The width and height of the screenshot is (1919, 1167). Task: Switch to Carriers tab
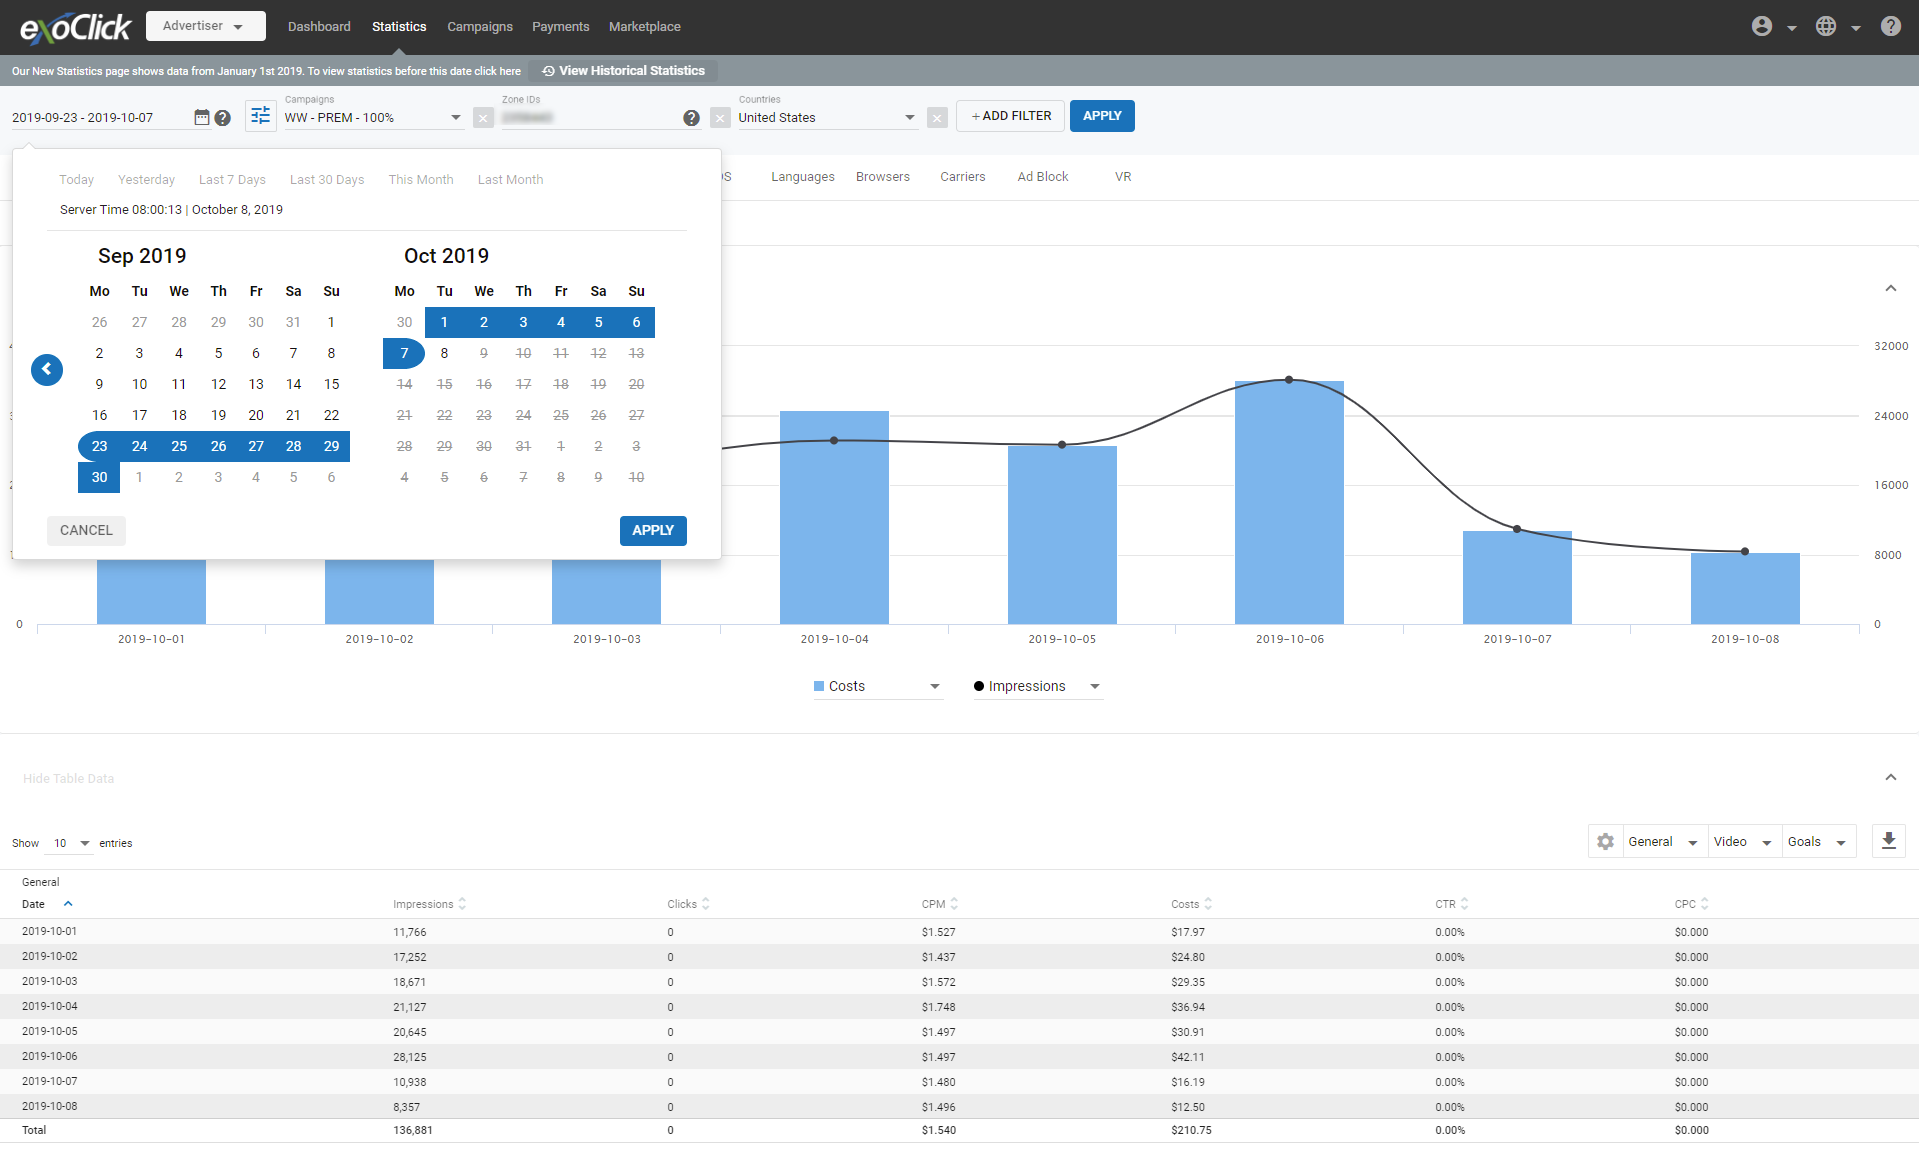coord(962,177)
